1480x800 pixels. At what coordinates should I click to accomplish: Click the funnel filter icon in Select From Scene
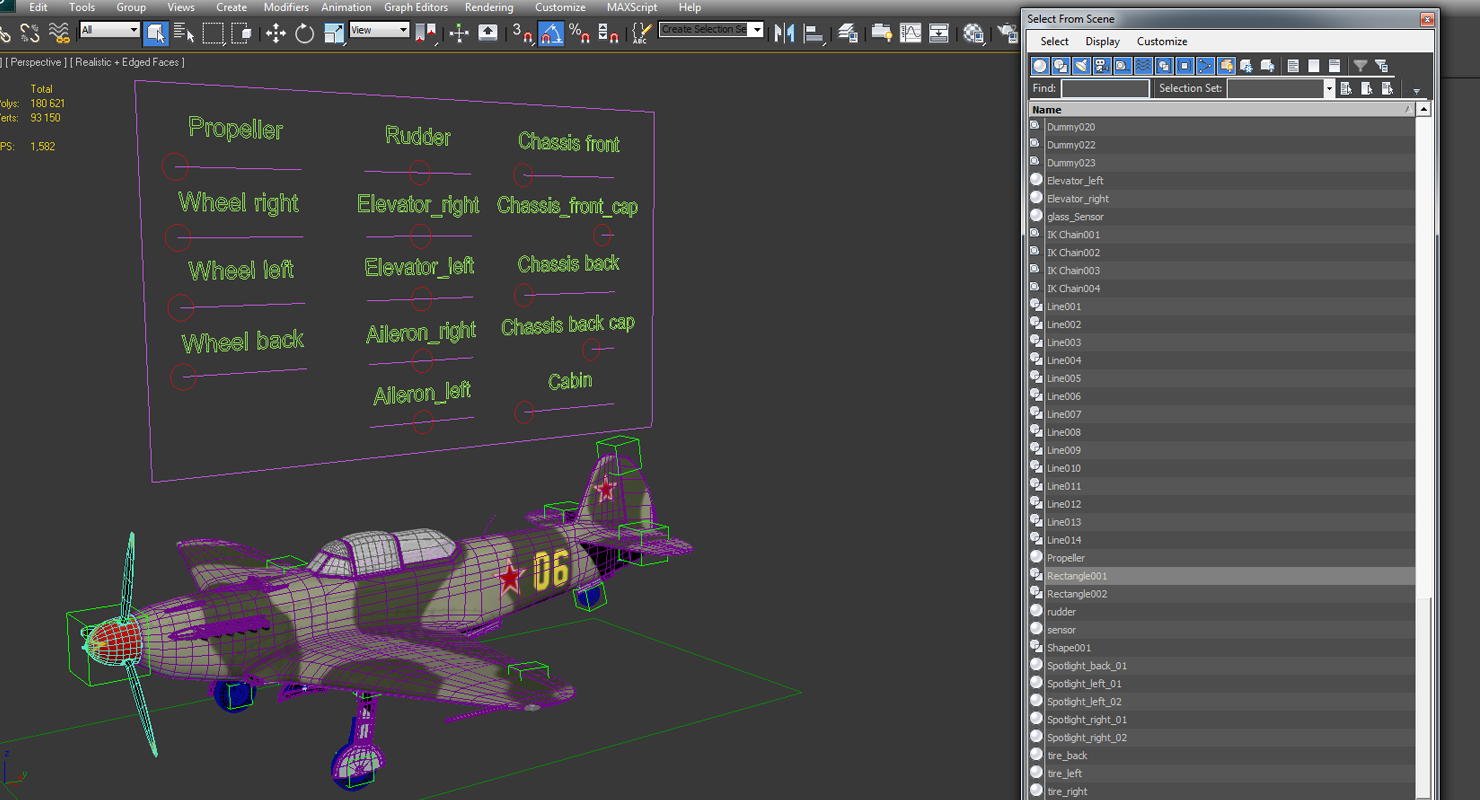pyautogui.click(x=1360, y=66)
